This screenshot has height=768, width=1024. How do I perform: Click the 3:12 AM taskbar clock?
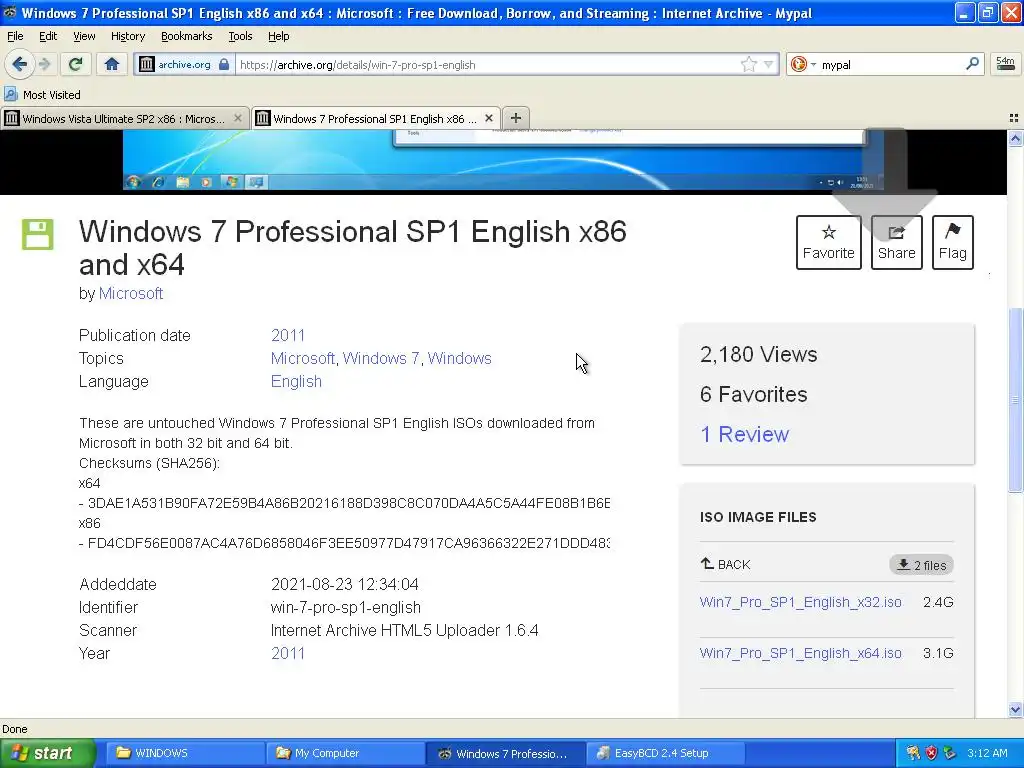987,753
